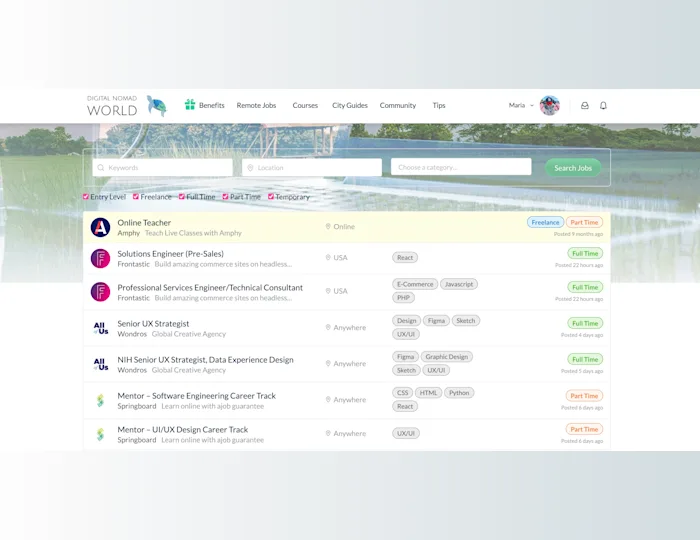Click Frontastic logo in Solutions Engineer row
Viewport: 700px width, 540px height.
click(x=100, y=258)
